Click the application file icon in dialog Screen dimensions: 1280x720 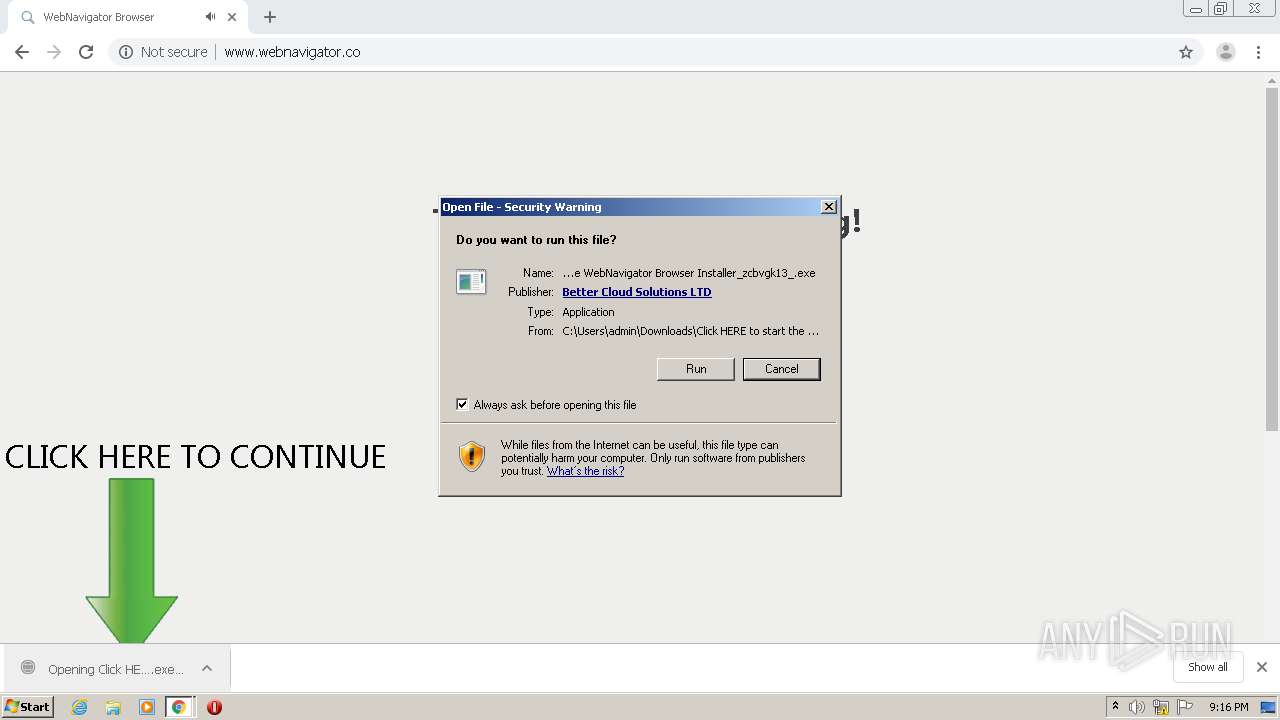[x=471, y=282]
